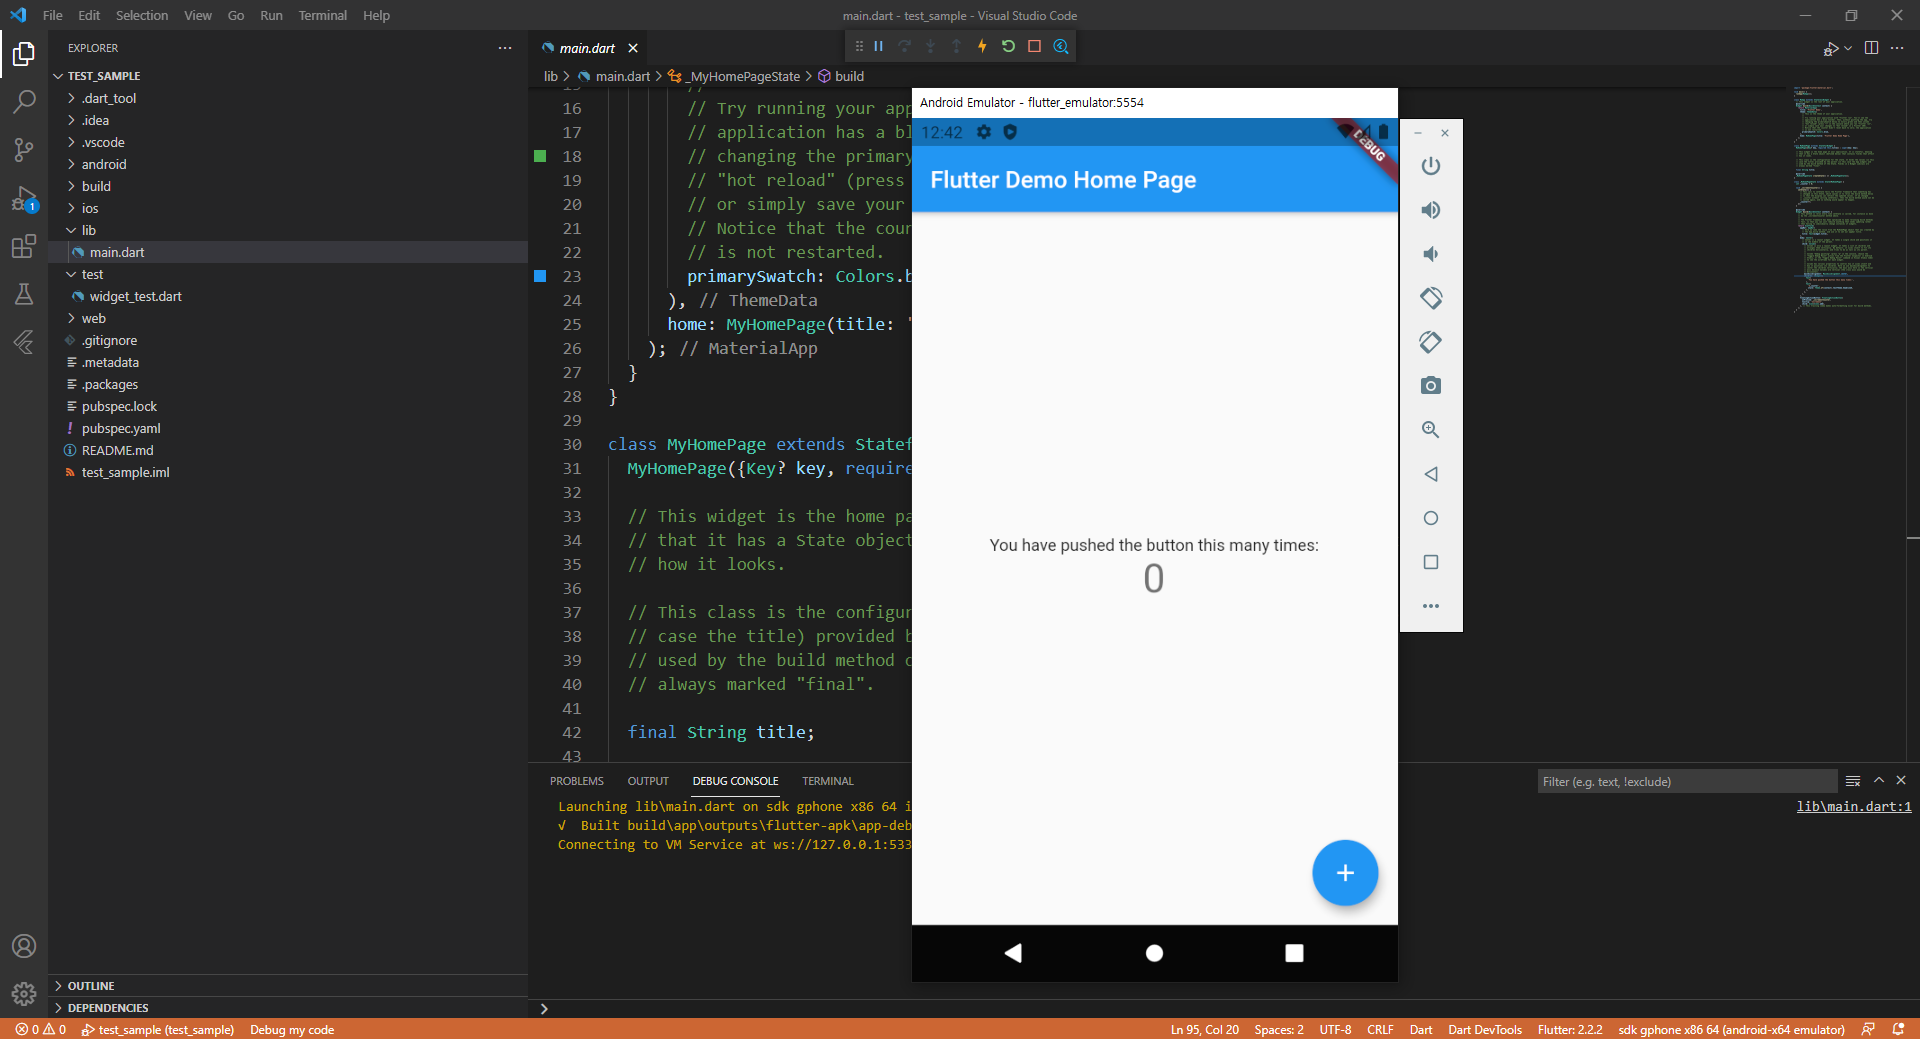Split the editor to the right
1920x1039 pixels.
1871,48
